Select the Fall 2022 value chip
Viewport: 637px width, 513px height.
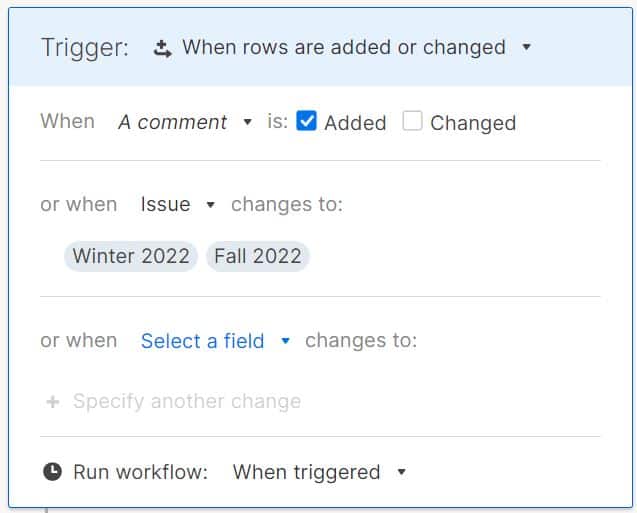point(258,256)
